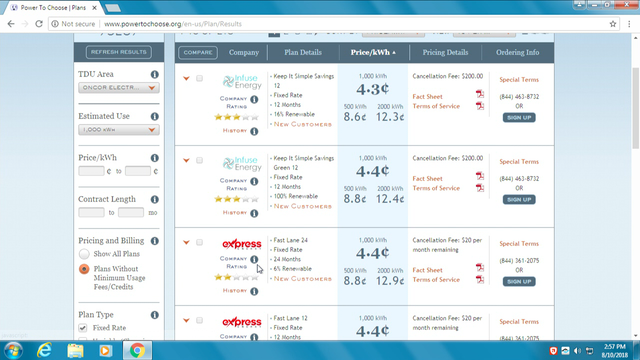The height and width of the screenshot is (360, 640).
Task: Go back to the previous page
Action: pos(11,24)
